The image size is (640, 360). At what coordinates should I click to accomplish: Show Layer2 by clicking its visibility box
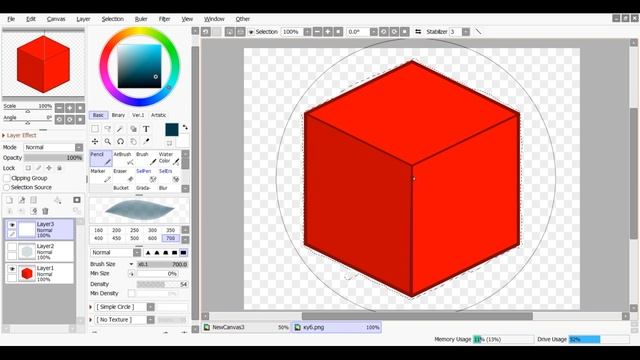click(12, 247)
